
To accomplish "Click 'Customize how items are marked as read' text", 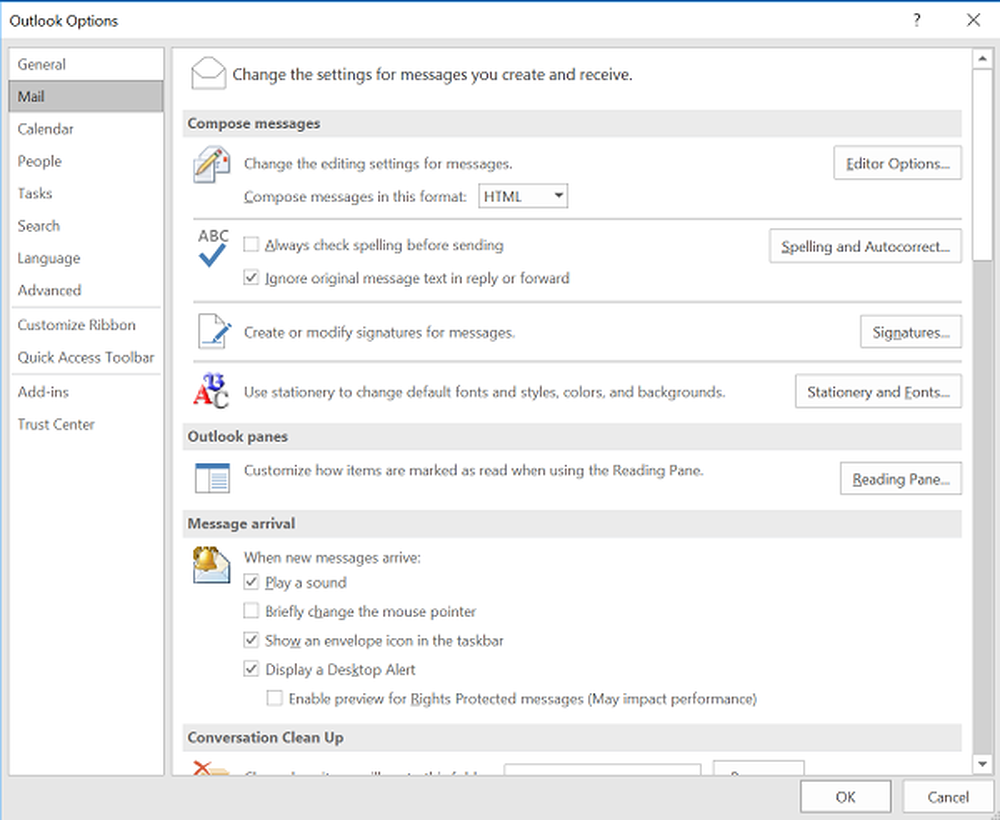I will [x=474, y=471].
